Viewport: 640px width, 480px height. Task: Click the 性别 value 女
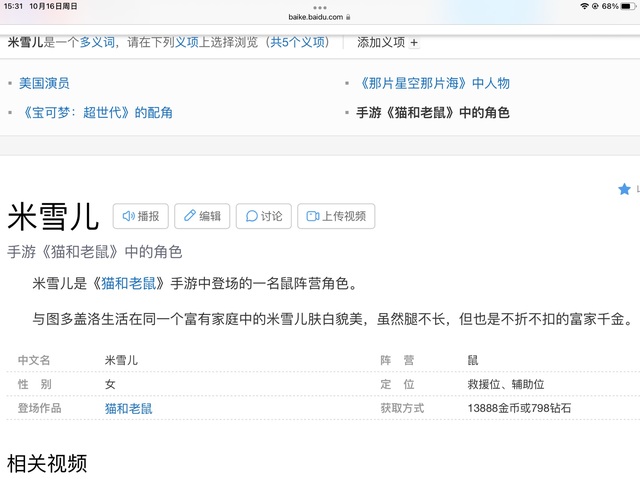coord(110,384)
